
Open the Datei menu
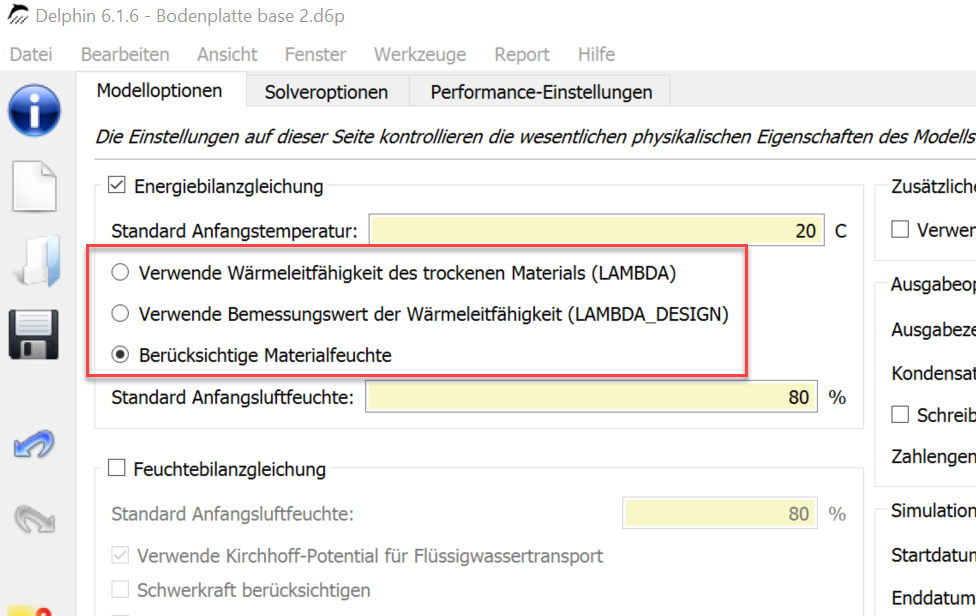click(x=31, y=55)
